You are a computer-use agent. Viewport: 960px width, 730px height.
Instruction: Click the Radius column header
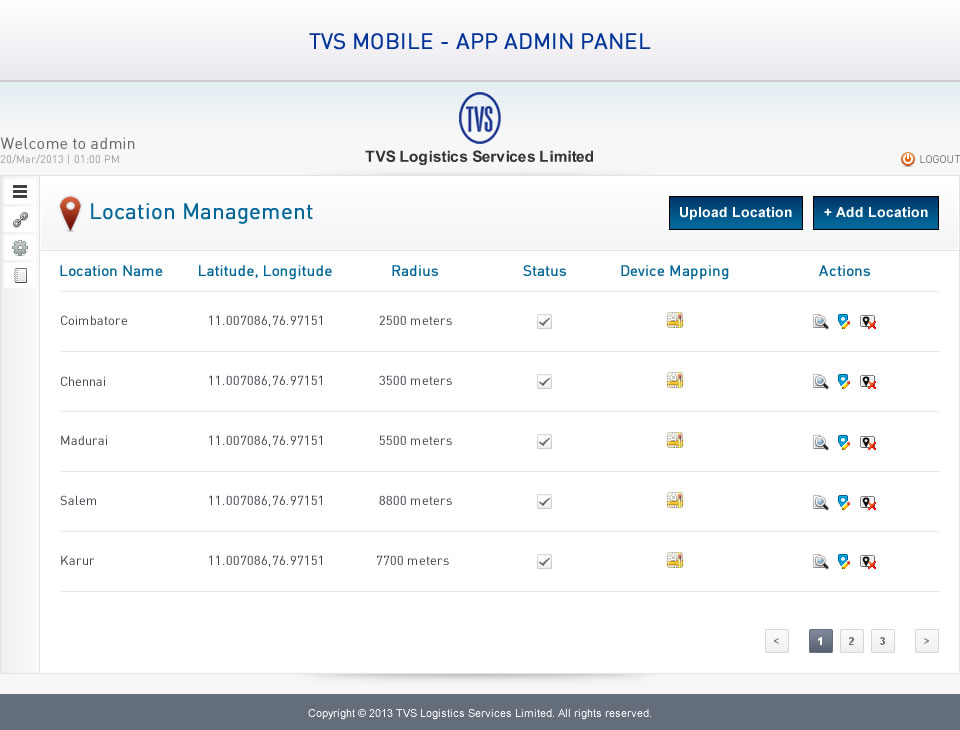(415, 271)
